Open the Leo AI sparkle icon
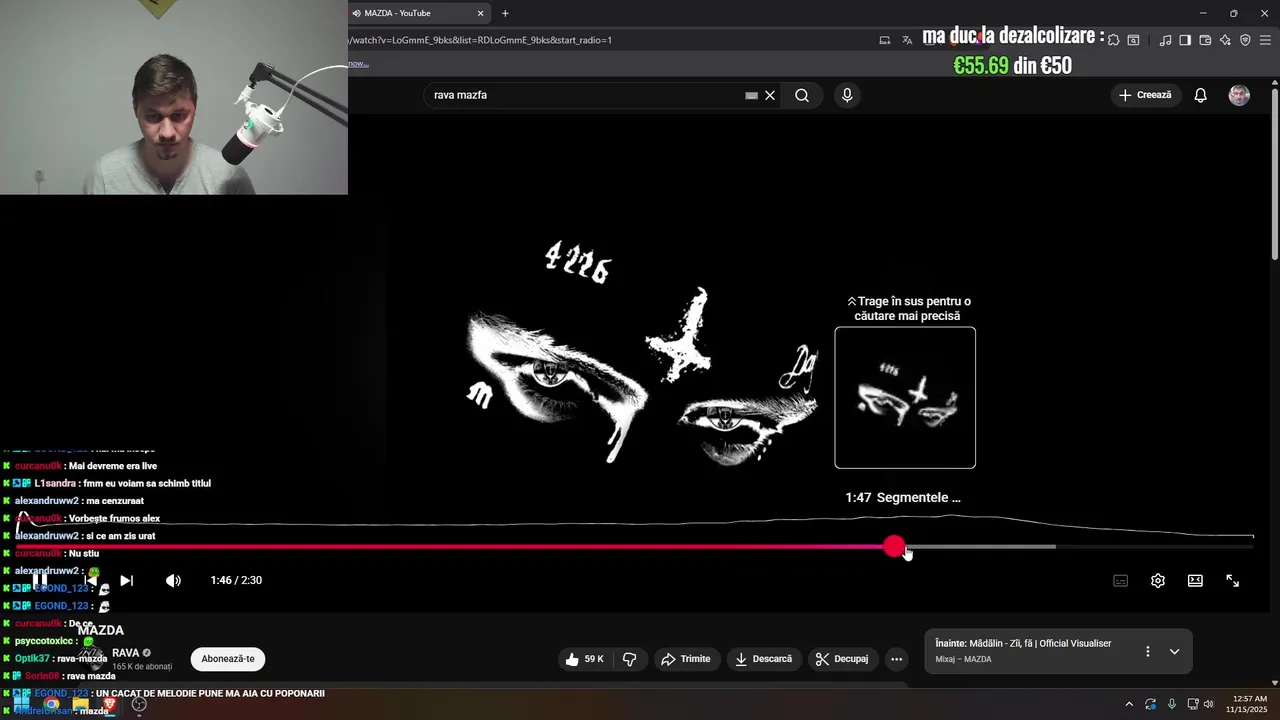Image resolution: width=1280 pixels, height=720 pixels. [x=1225, y=40]
